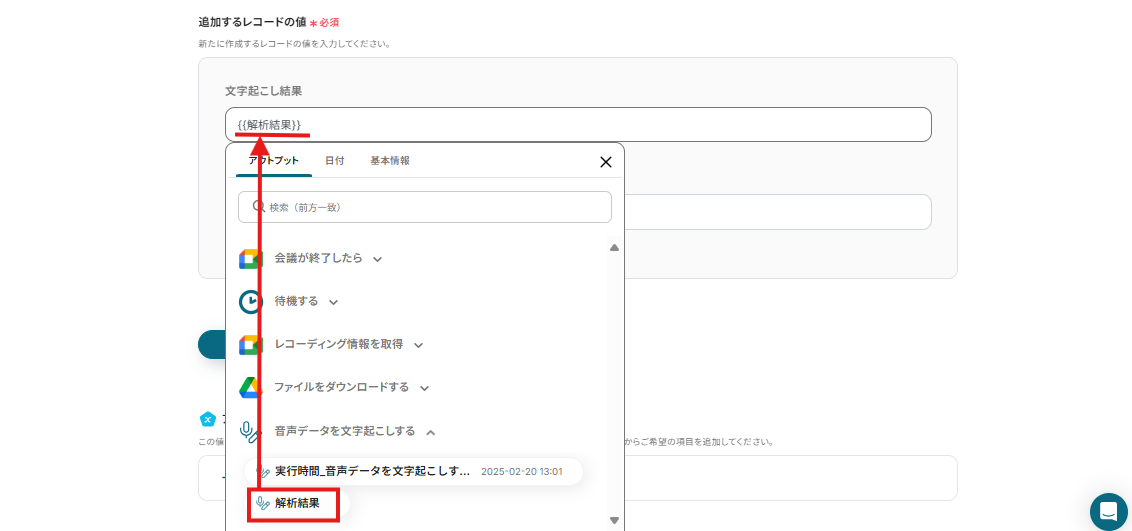Switch to the 日付 tab
This screenshot has height=531, width=1132.
click(x=334, y=161)
